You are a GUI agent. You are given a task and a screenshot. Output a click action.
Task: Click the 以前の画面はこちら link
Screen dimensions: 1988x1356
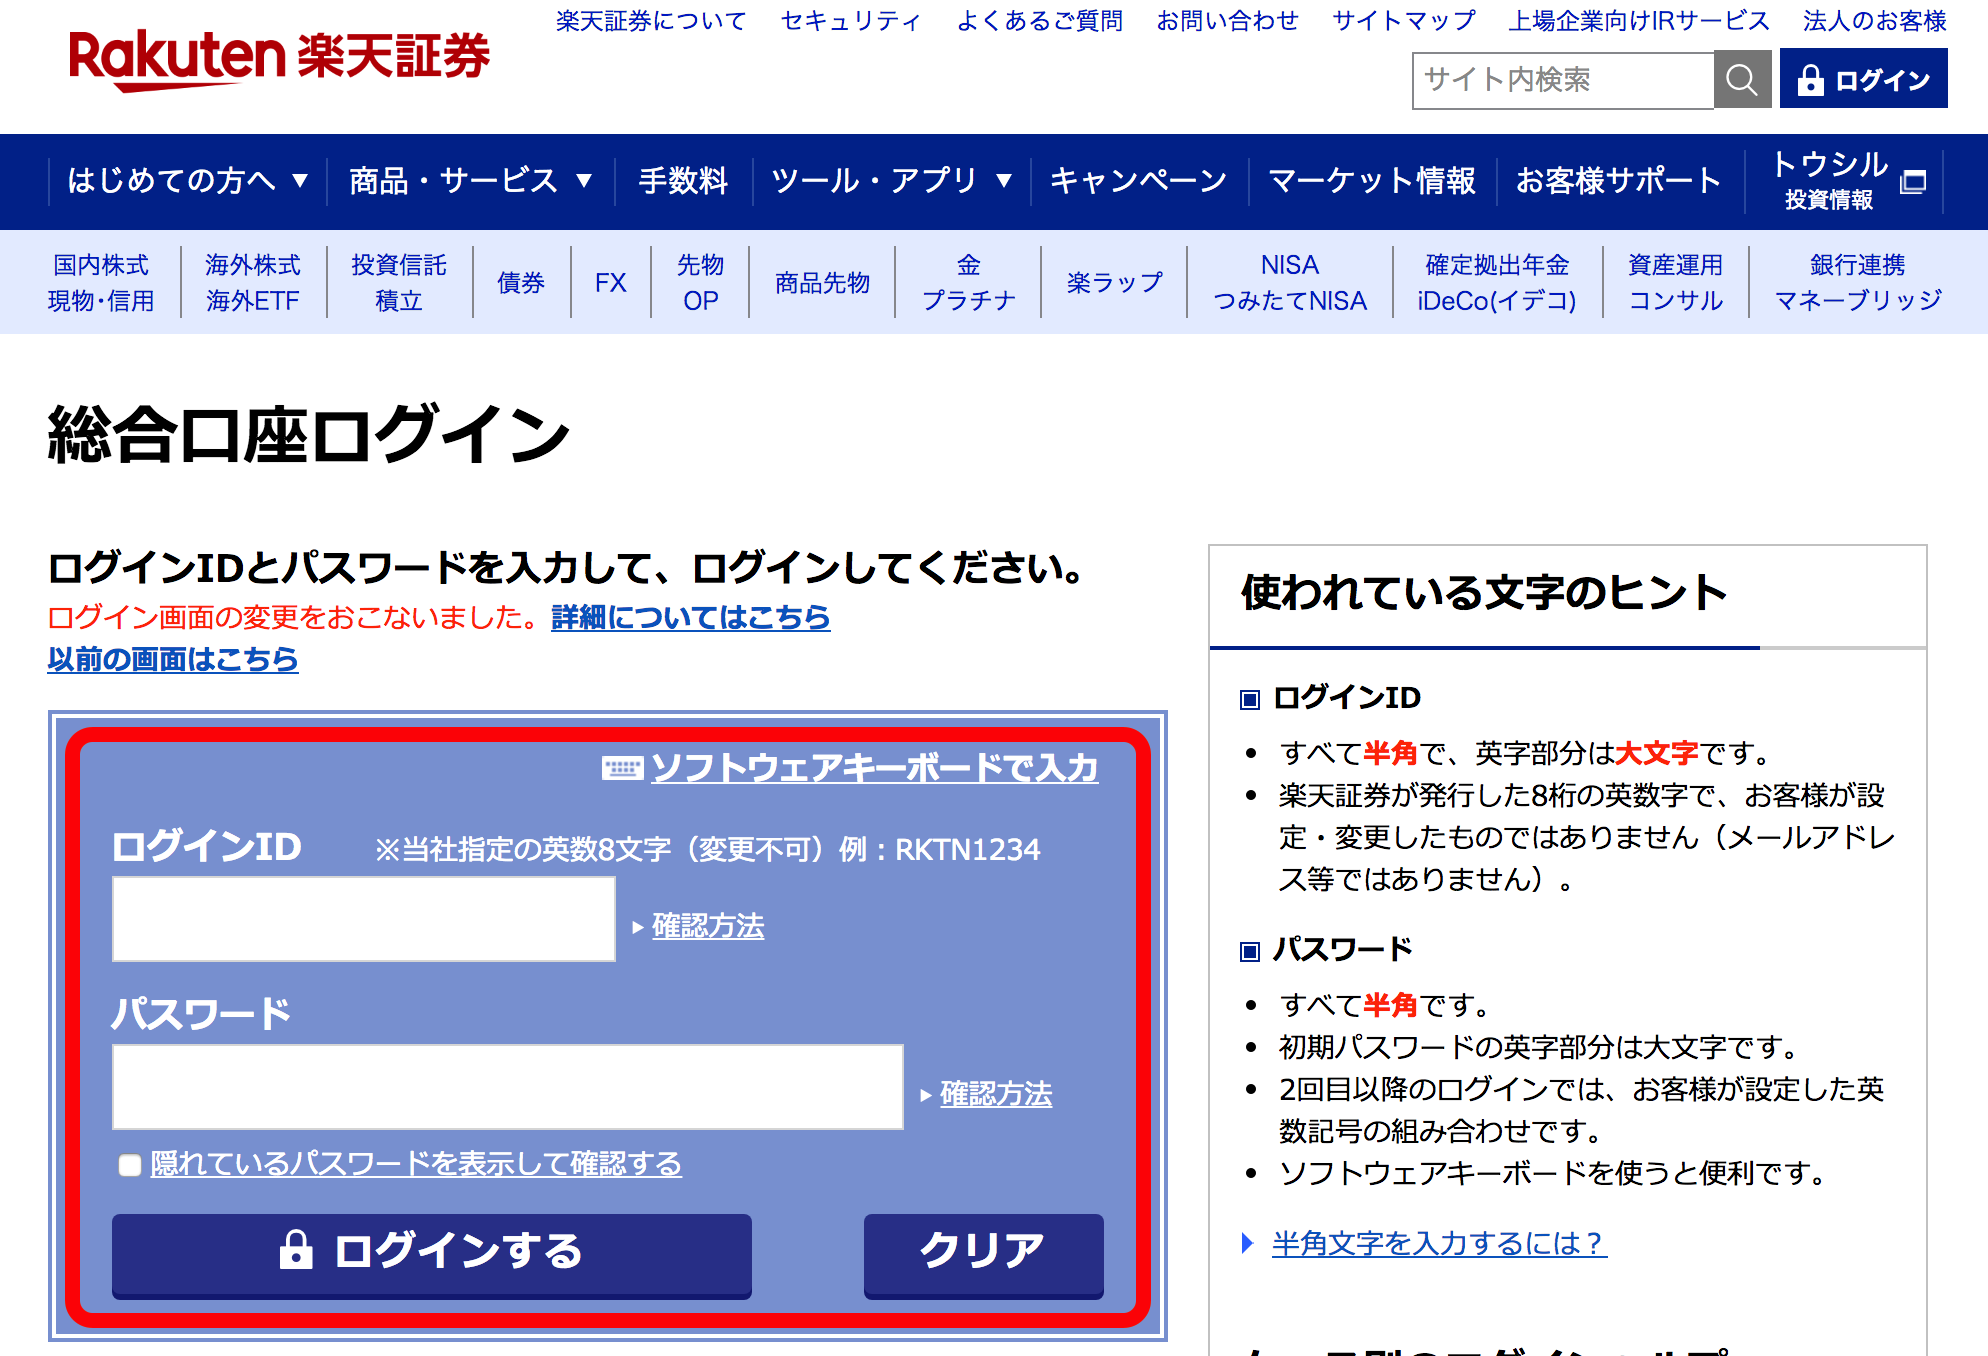click(173, 660)
